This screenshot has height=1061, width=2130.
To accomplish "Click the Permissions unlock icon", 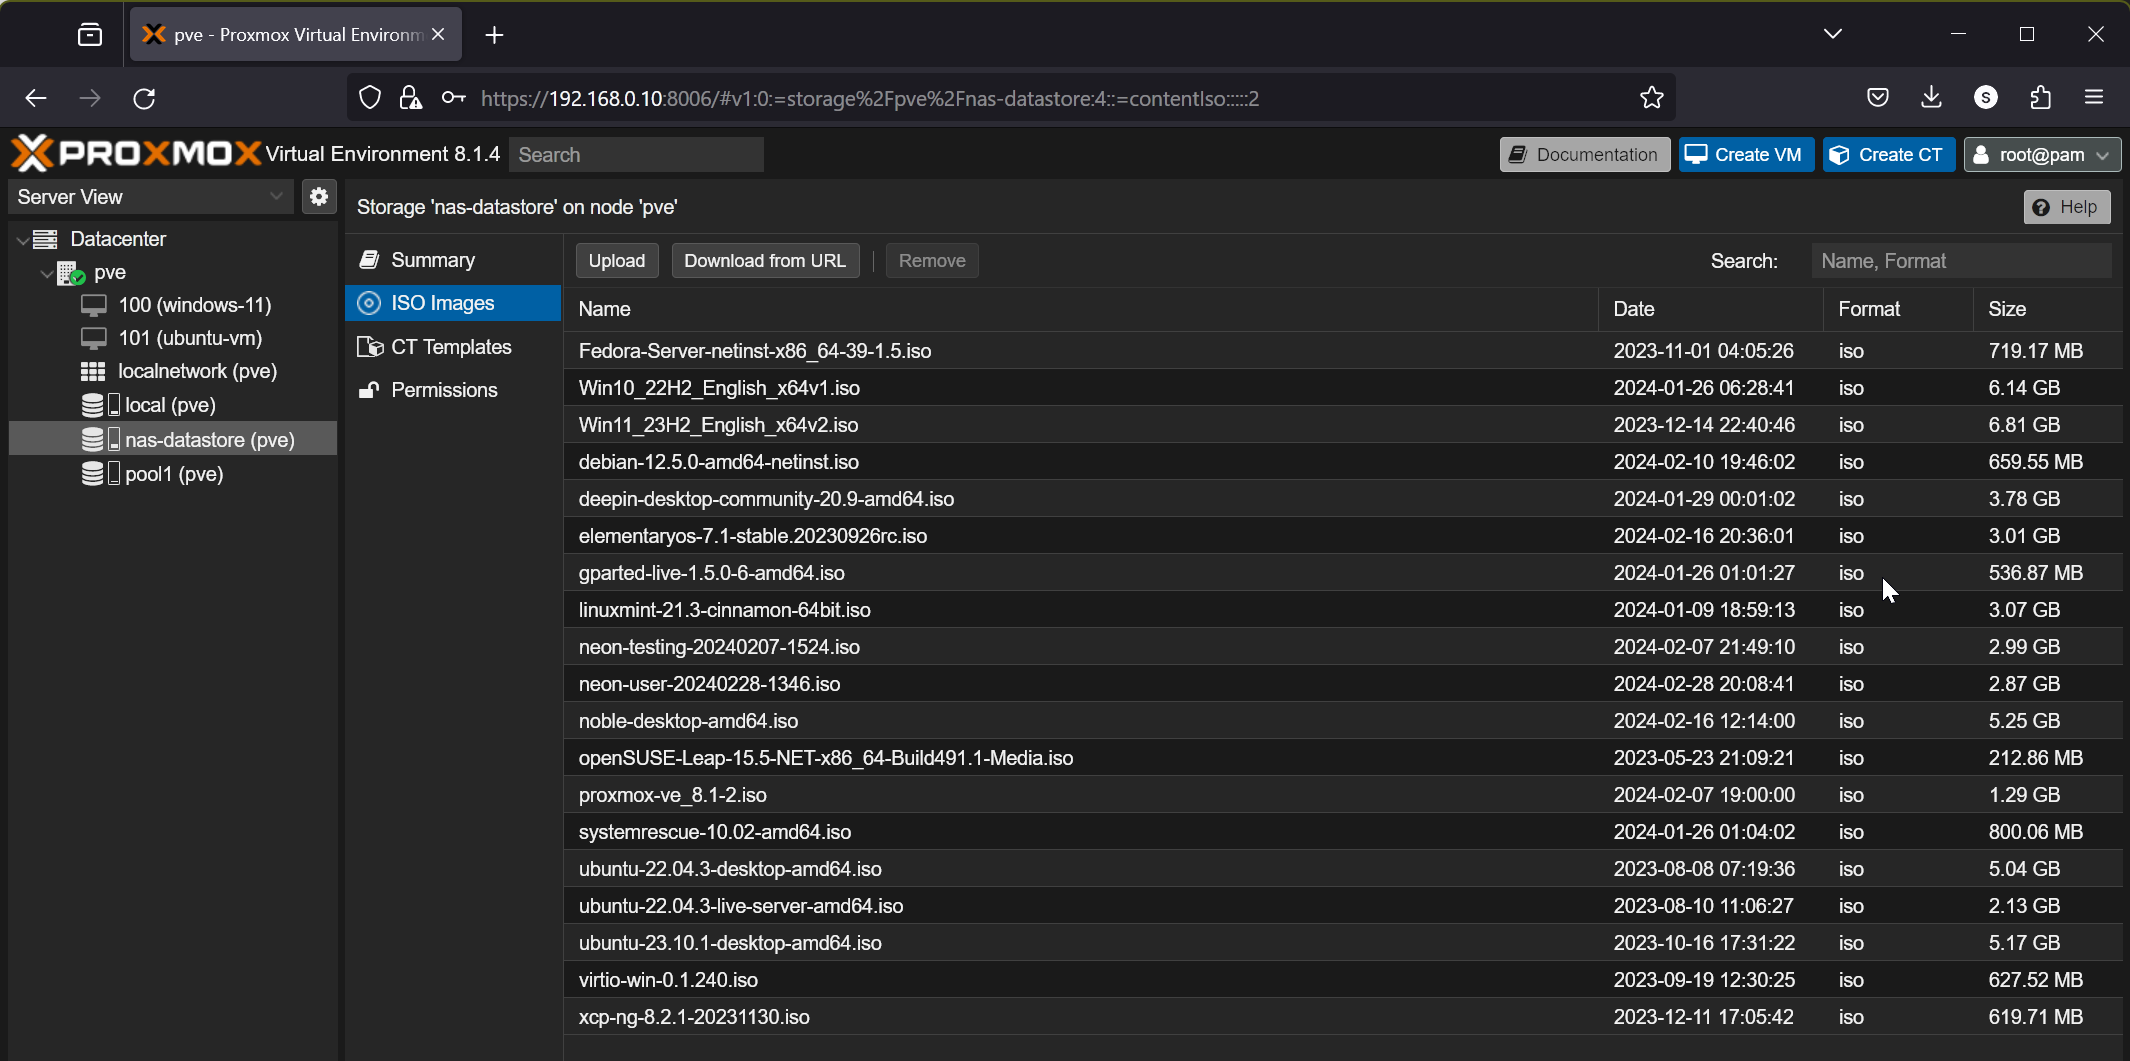I will coord(369,390).
